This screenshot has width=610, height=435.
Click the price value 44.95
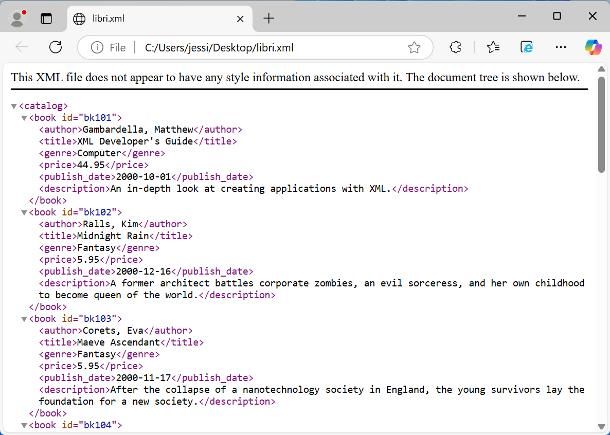pyautogui.click(x=91, y=165)
